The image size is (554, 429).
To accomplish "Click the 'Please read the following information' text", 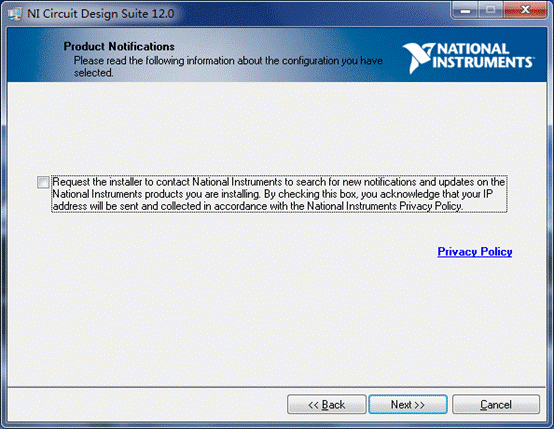I will coord(228,66).
